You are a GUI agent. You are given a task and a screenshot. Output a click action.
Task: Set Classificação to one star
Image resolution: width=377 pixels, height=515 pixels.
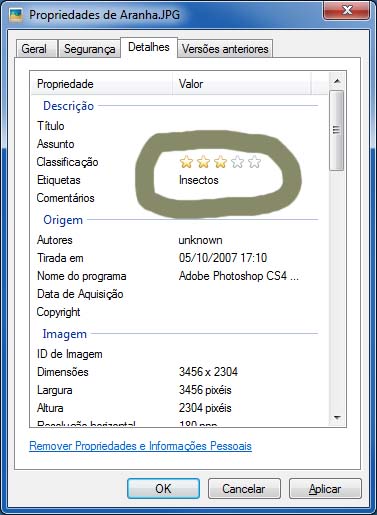(186, 162)
